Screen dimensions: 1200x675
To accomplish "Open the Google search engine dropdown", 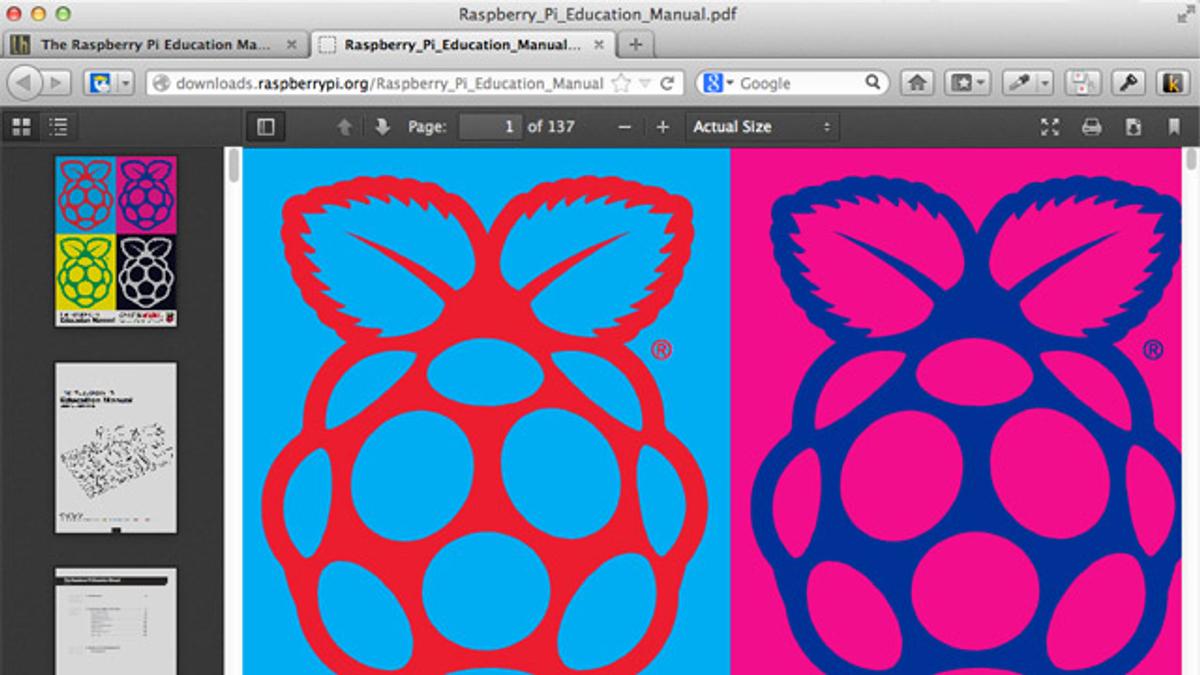I will click(719, 83).
